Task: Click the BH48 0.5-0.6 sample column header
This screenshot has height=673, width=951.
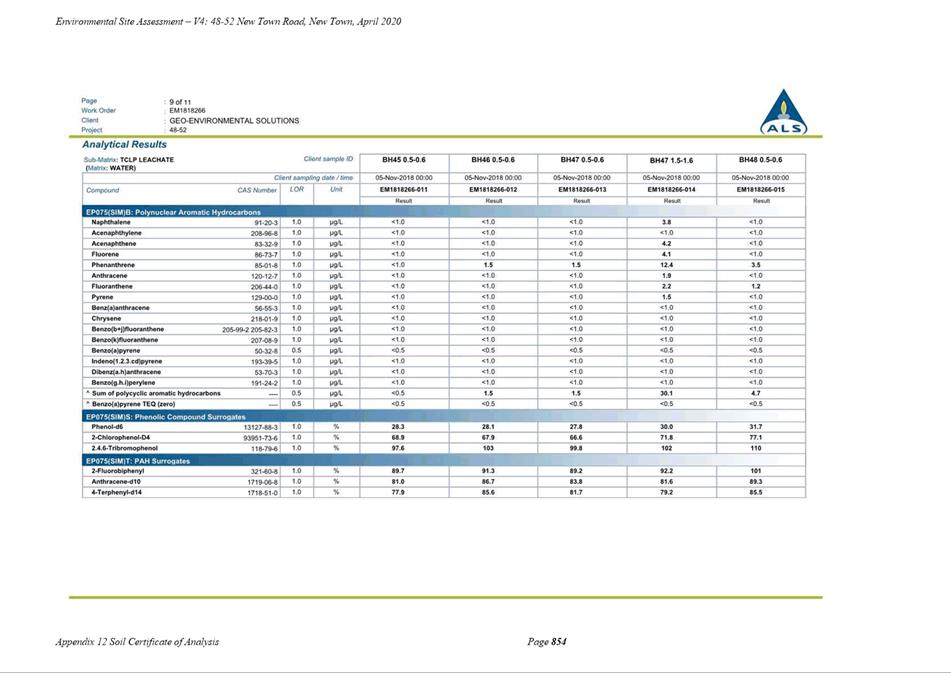Action: point(760,160)
